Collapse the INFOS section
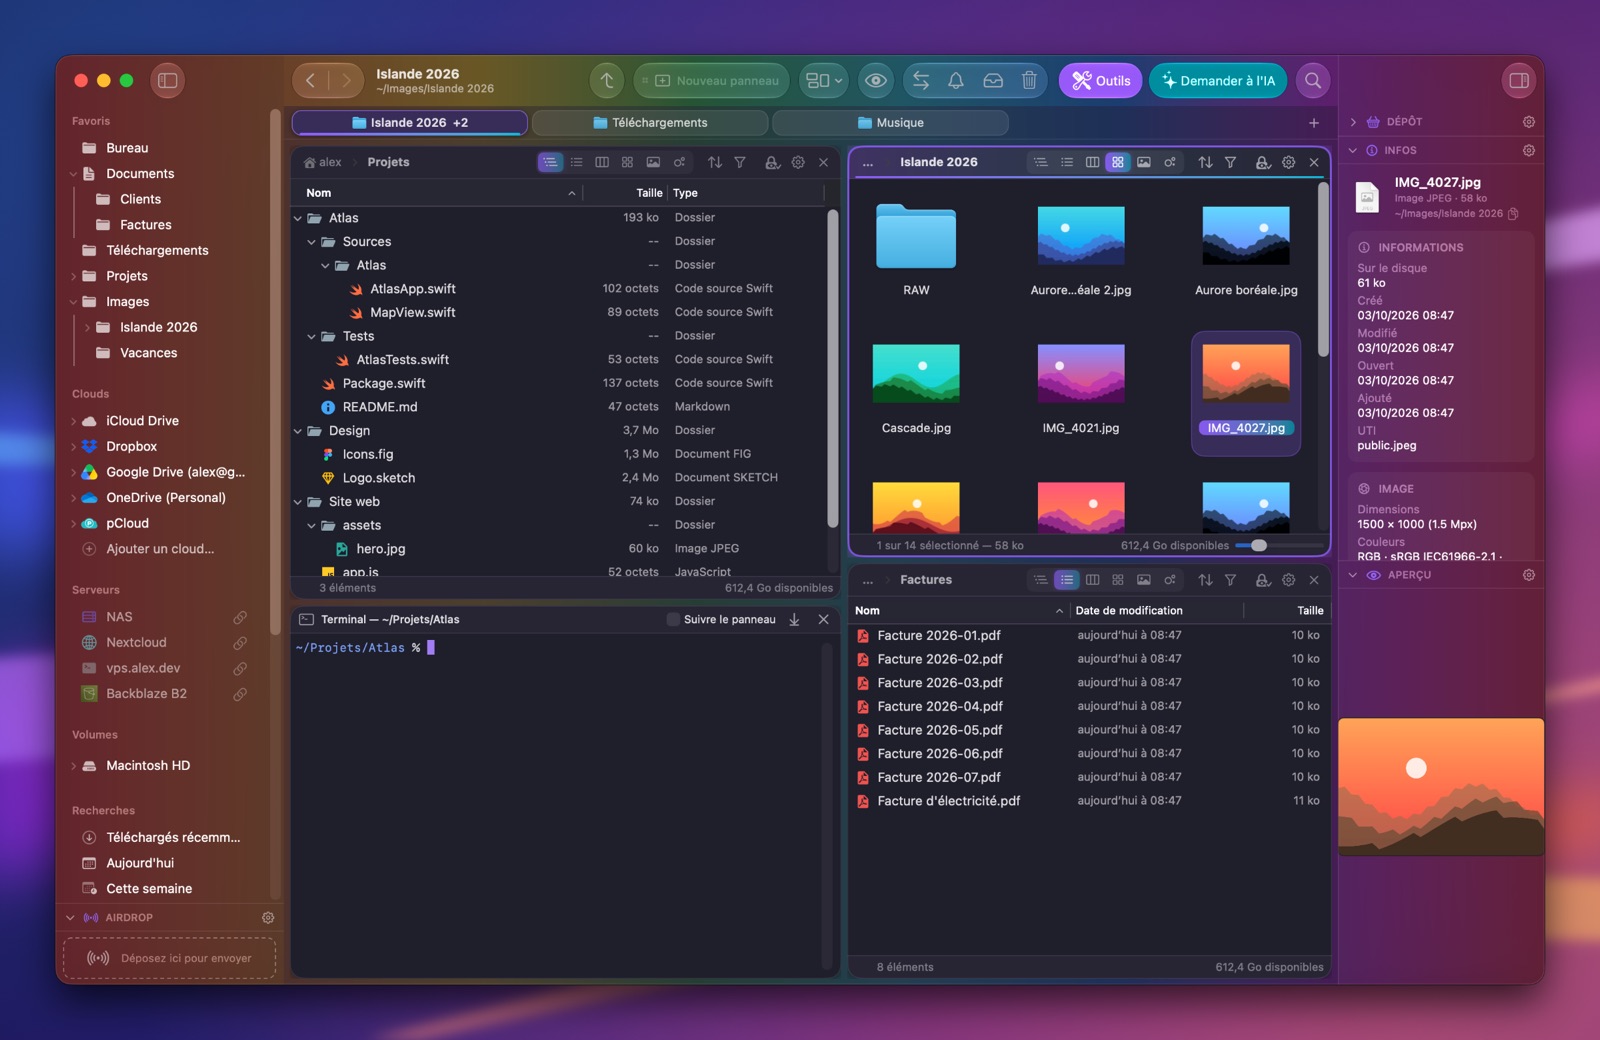The image size is (1600, 1040). [x=1353, y=151]
